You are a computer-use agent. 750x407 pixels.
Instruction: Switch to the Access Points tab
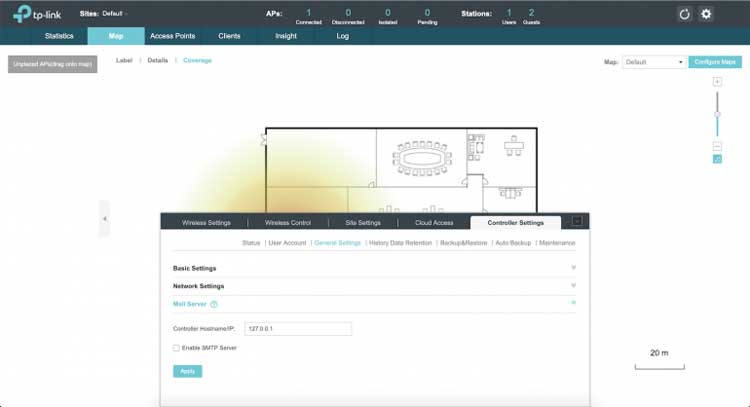click(x=173, y=36)
